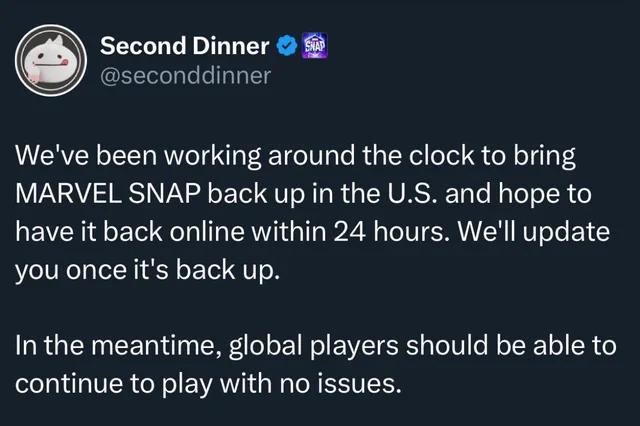Viewport: 640px width, 426px height.
Task: Click the line starting "We've been working around"
Action: 296,156
